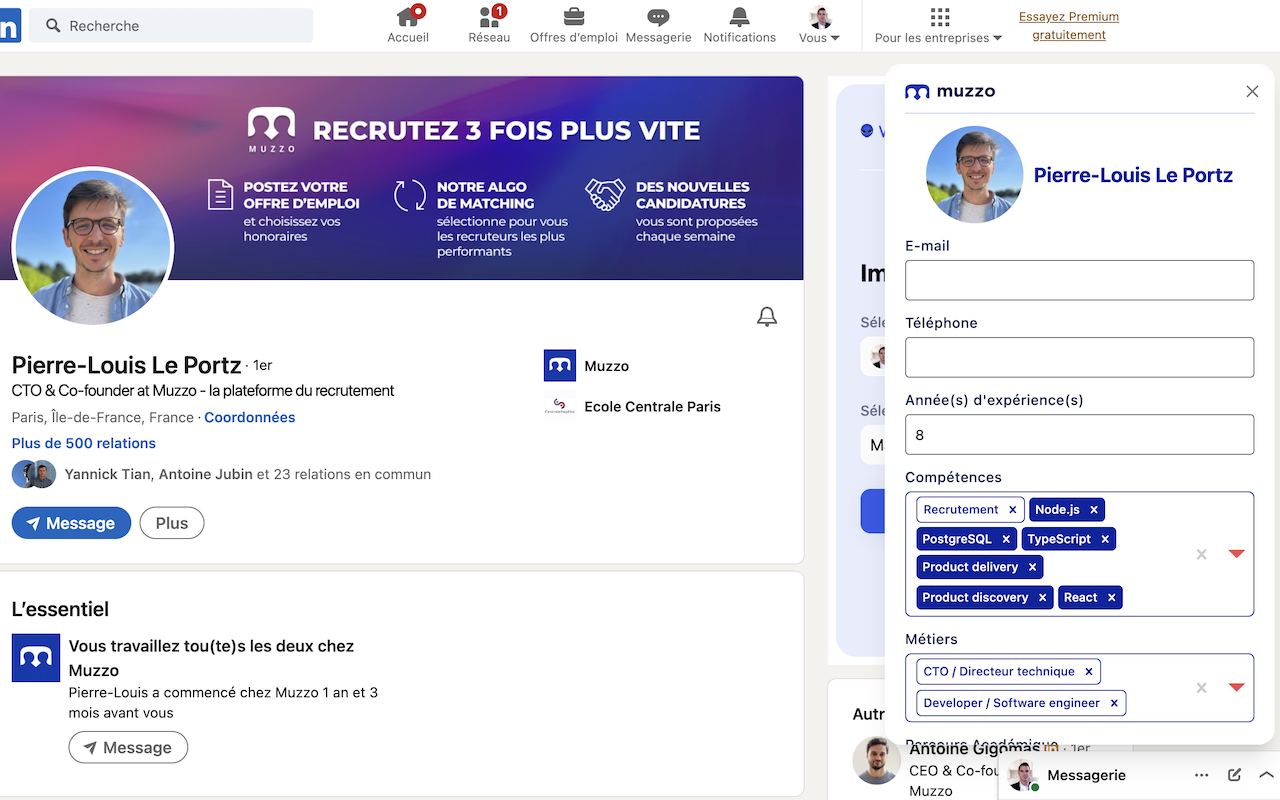
Task: Focus the E-mail input field
Action: (x=1079, y=281)
